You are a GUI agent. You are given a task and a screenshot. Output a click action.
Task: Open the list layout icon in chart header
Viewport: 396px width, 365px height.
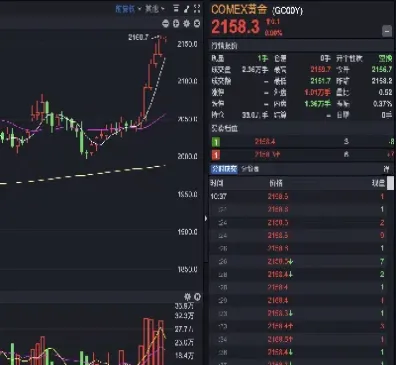[x=176, y=9]
